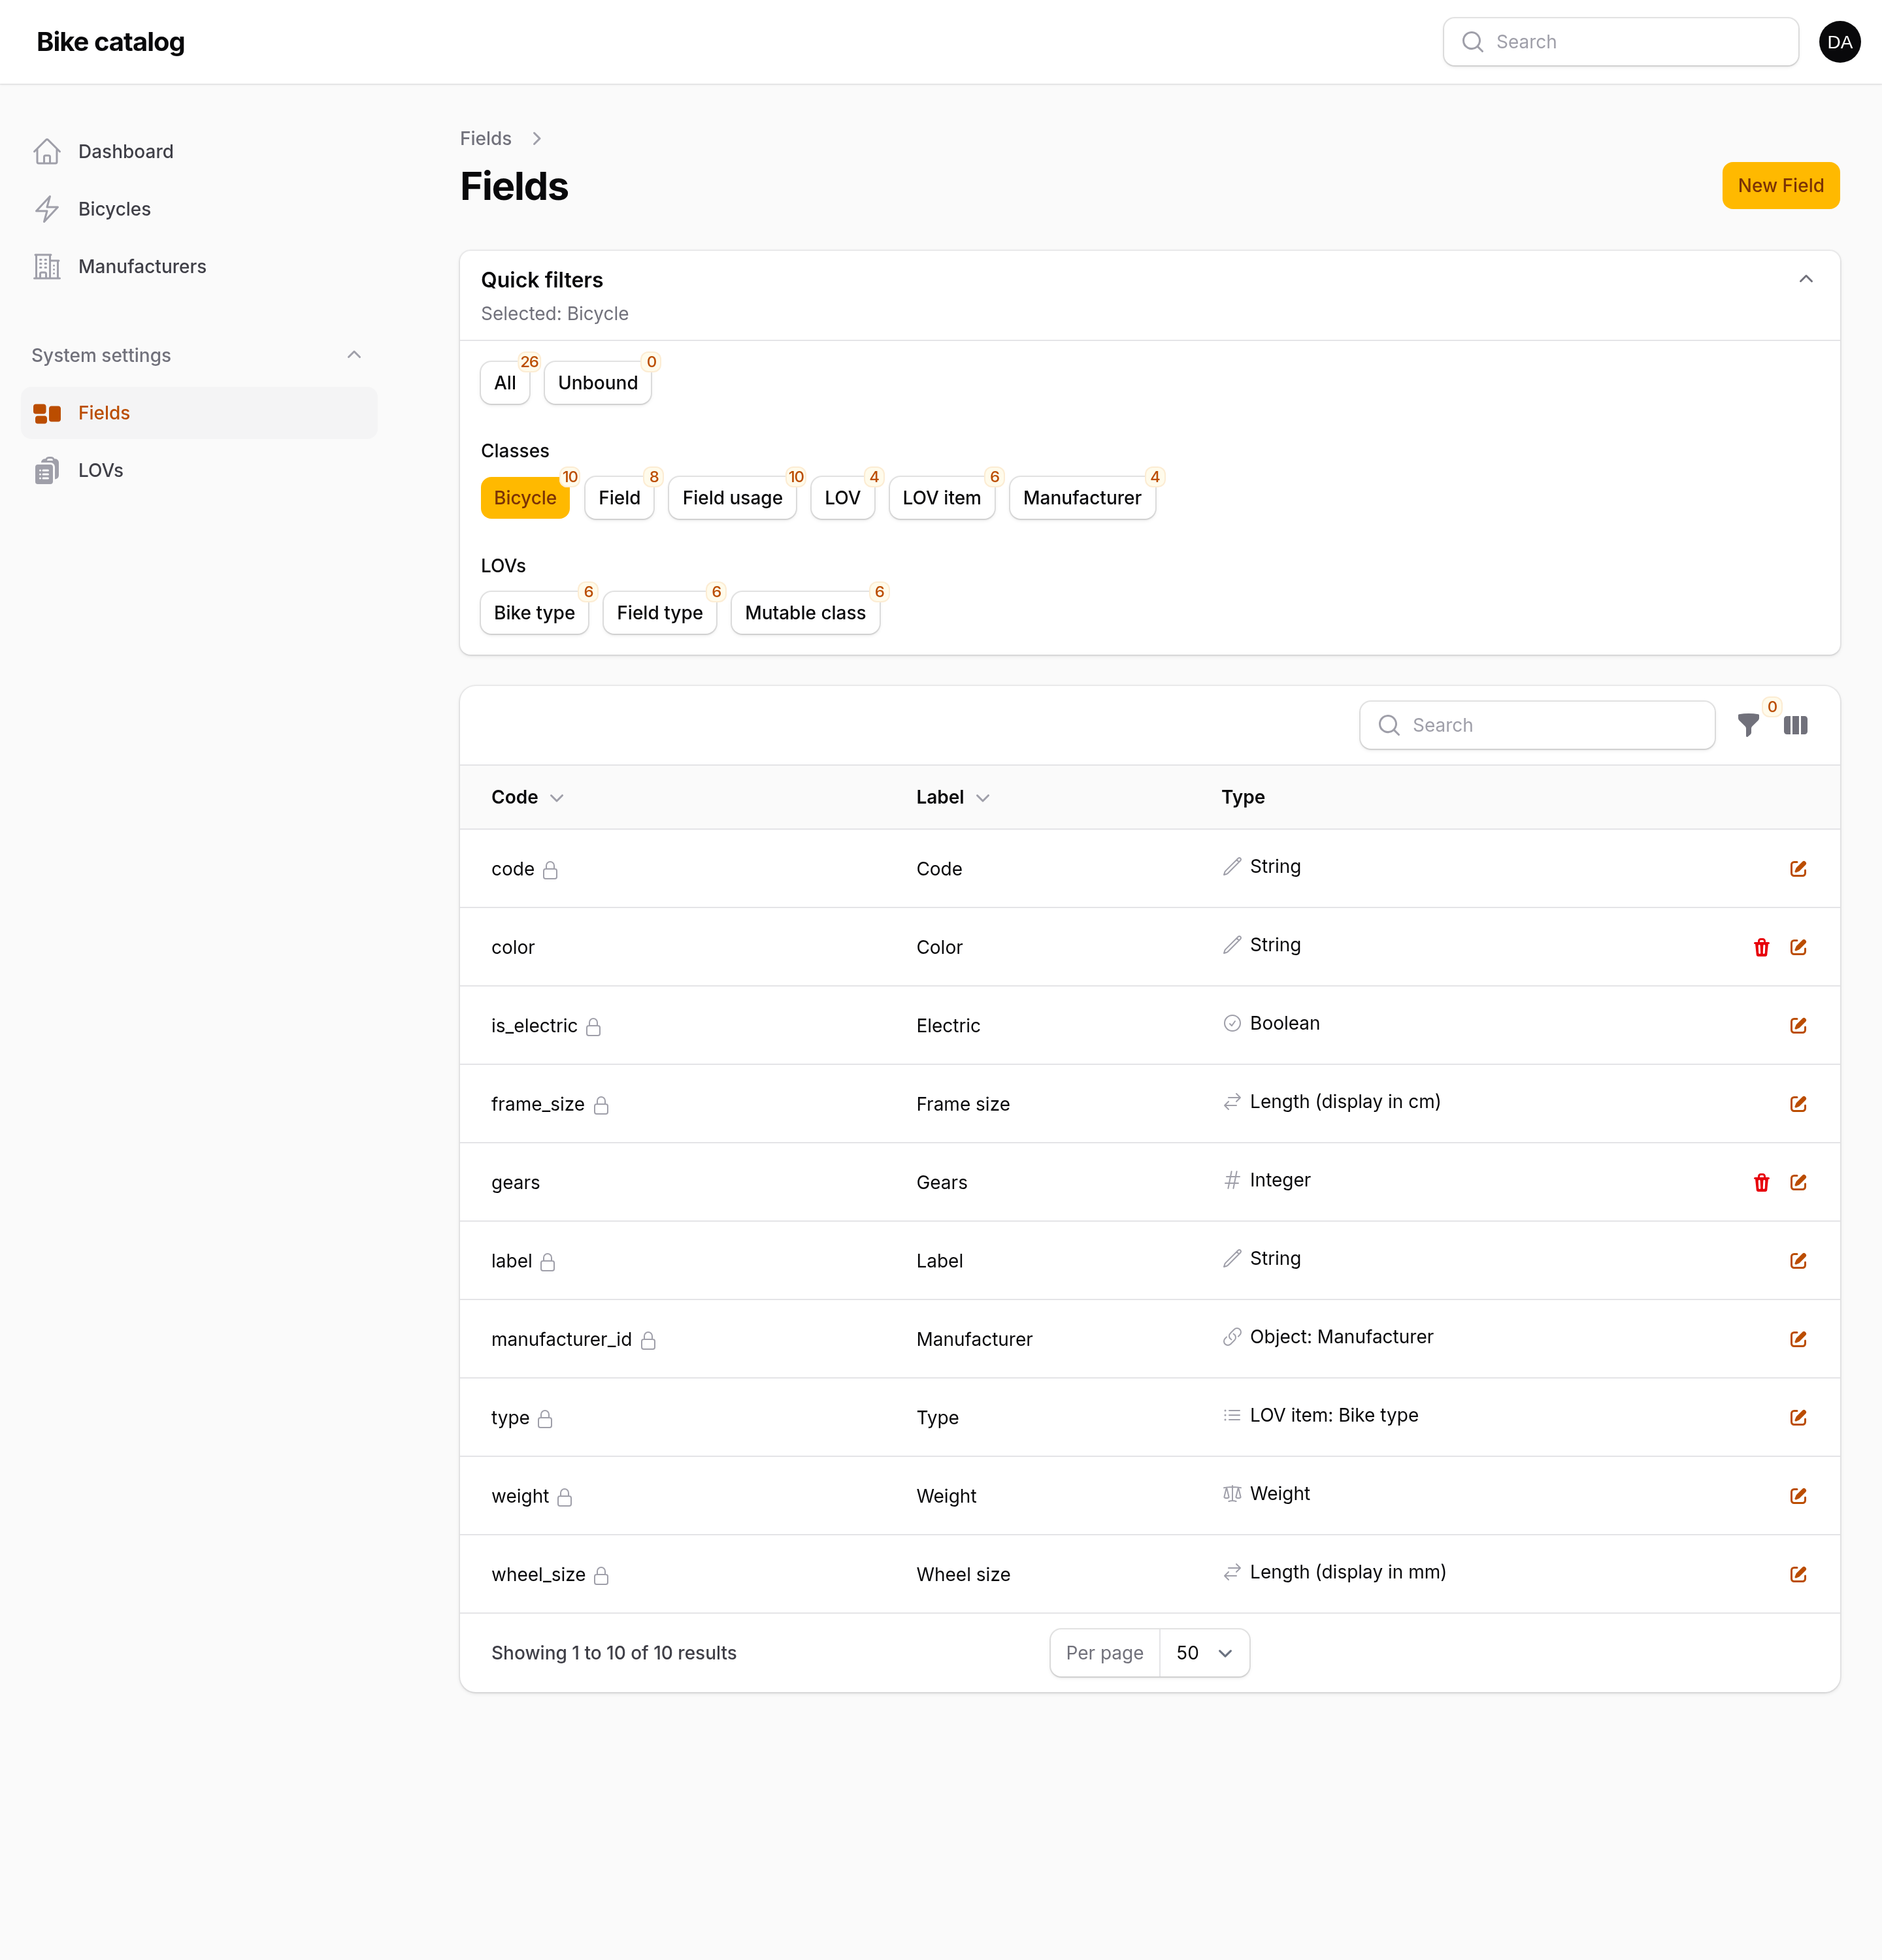Filter by the Manufacturer class
The height and width of the screenshot is (1960, 1882).
click(x=1082, y=498)
